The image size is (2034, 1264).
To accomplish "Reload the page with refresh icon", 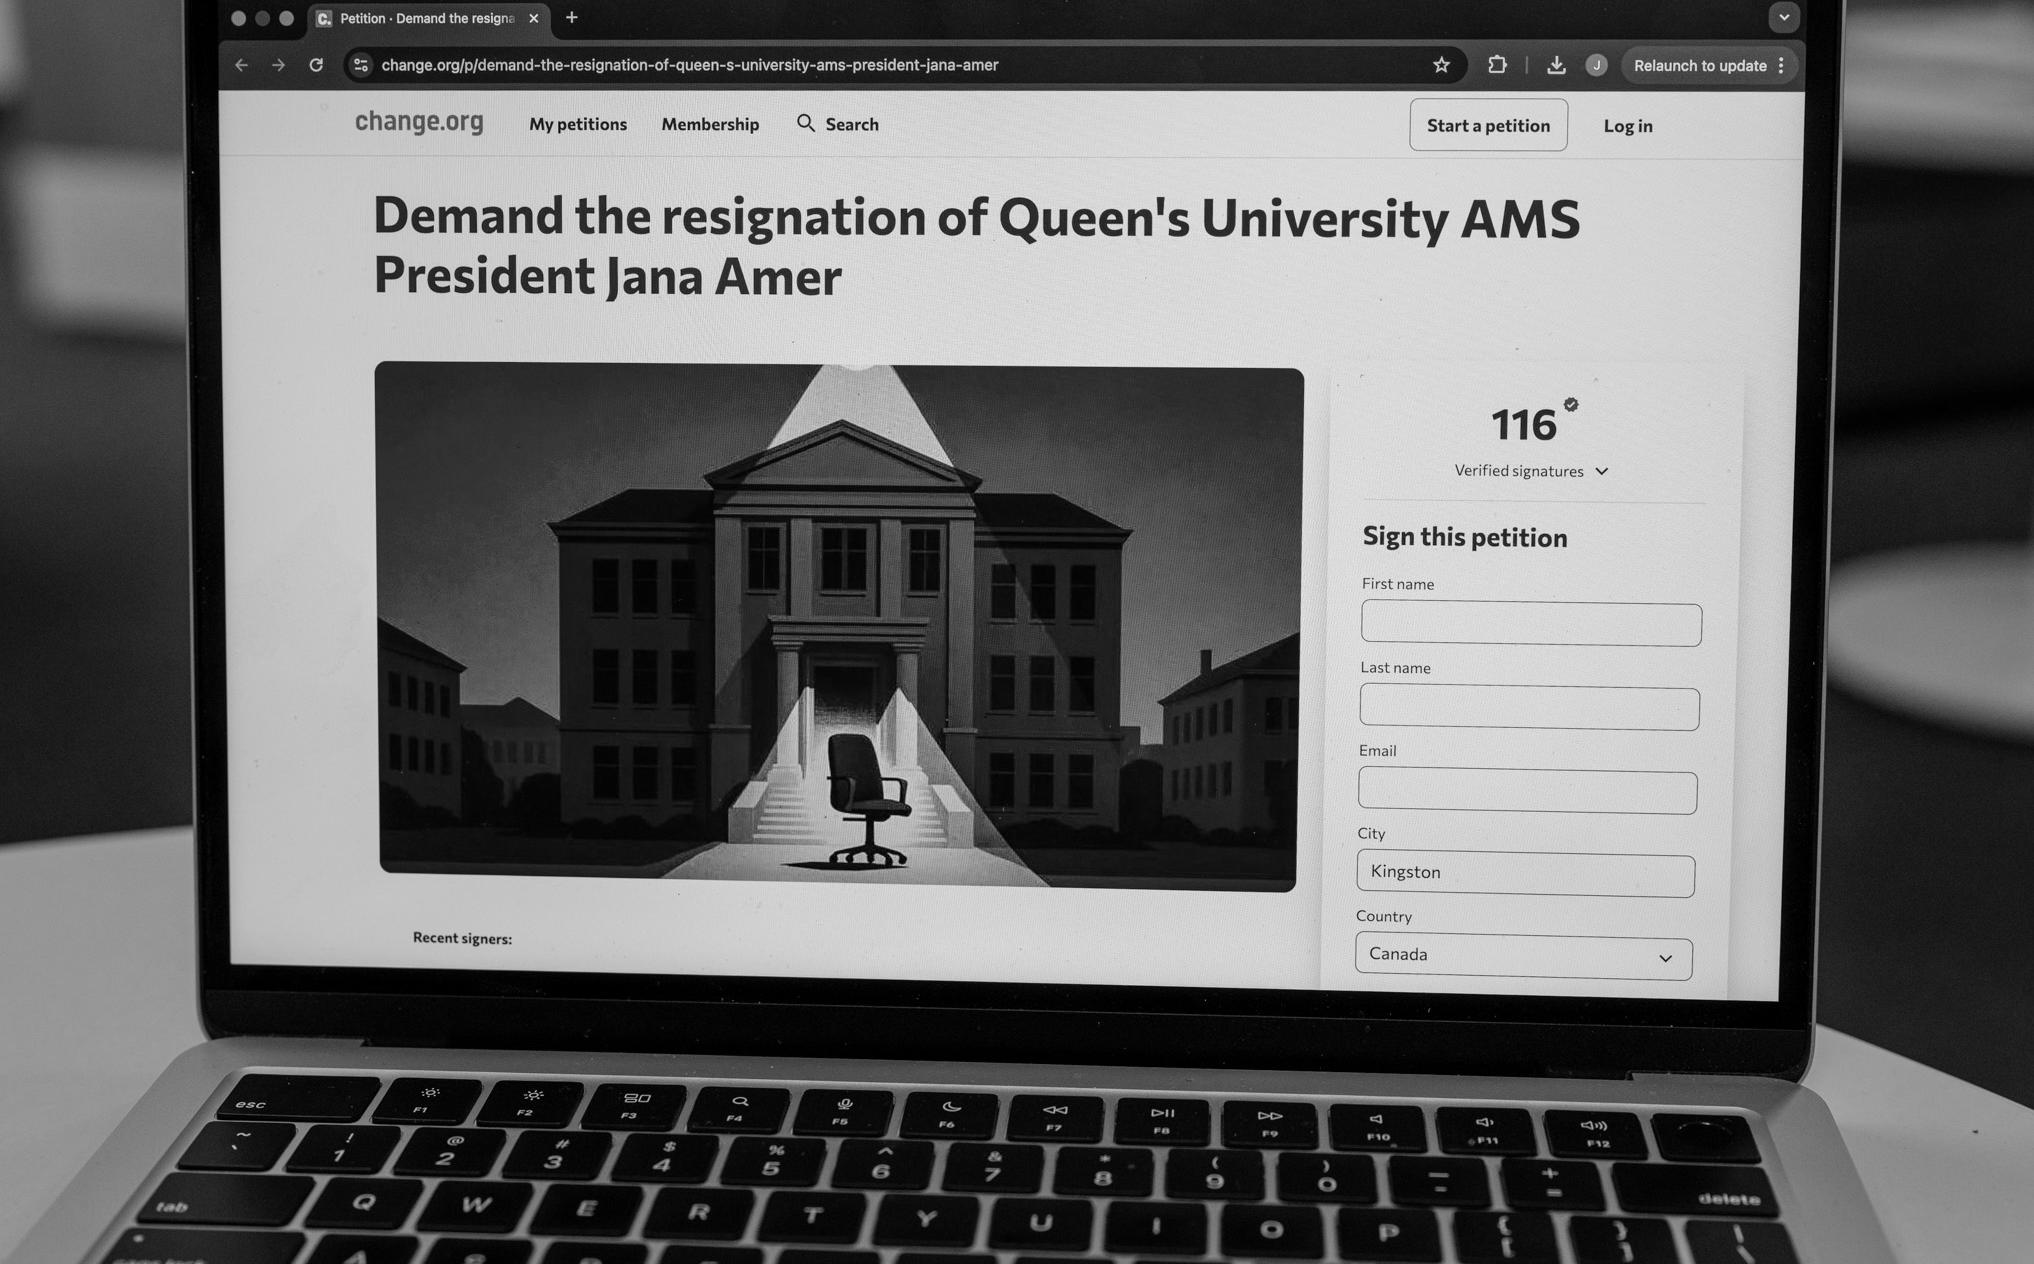I will tap(316, 65).
